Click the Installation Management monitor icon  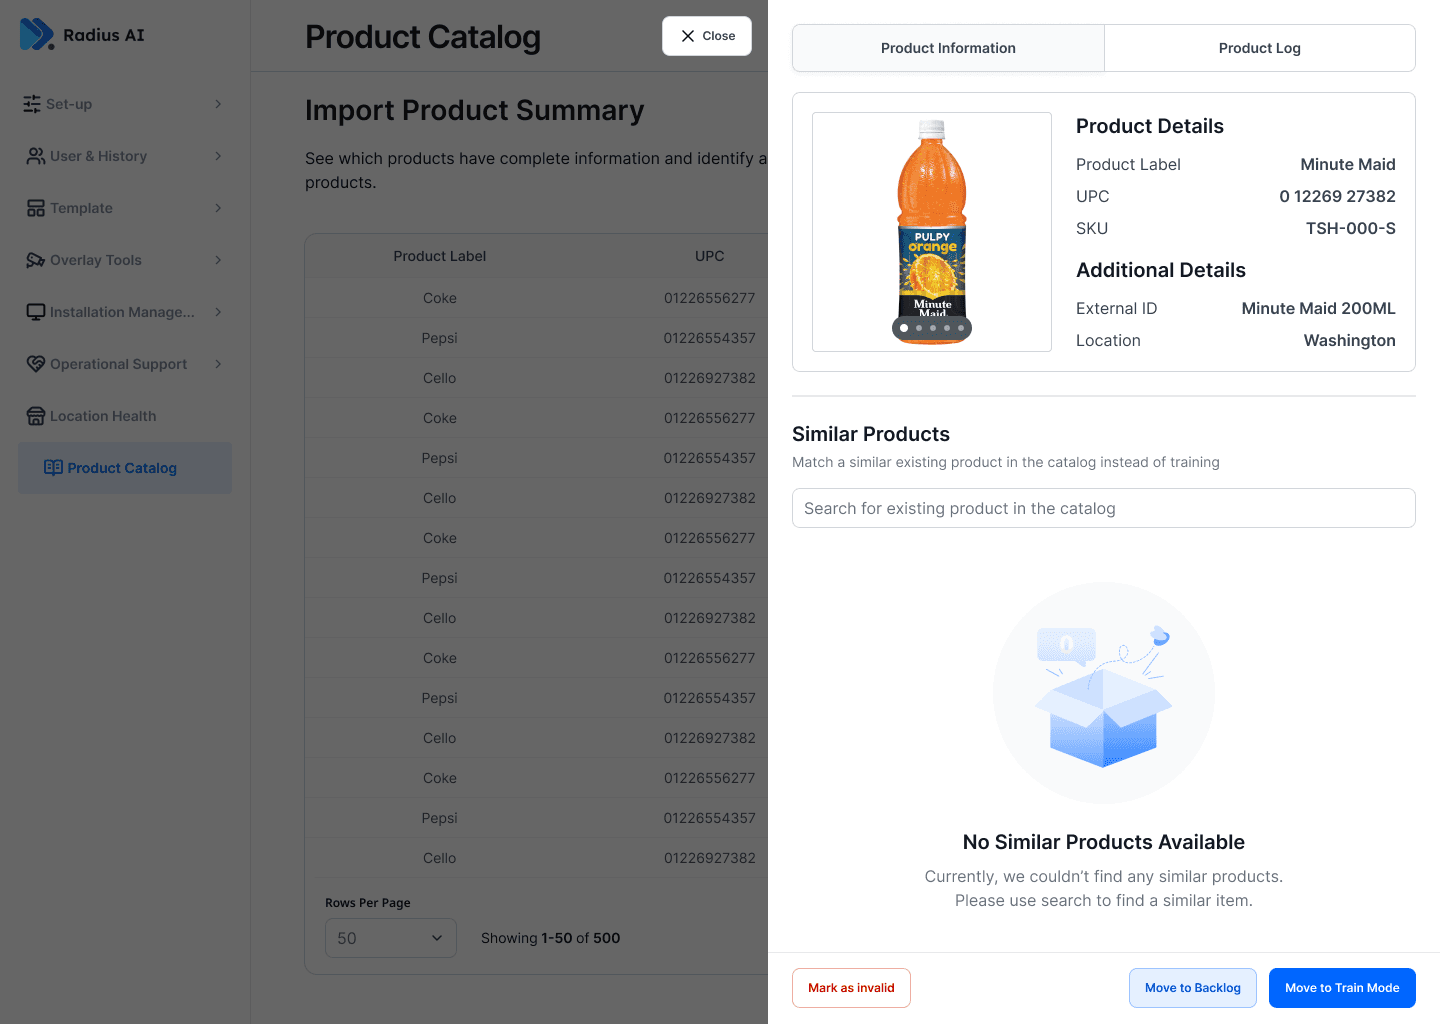click(x=35, y=312)
